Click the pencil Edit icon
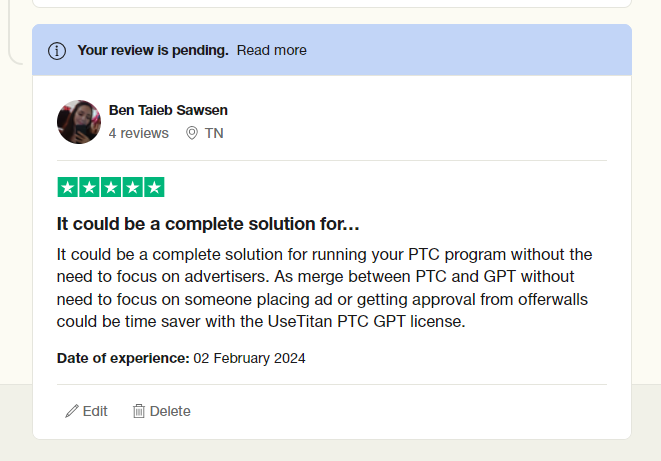Image resolution: width=661 pixels, height=461 pixels. pos(72,411)
